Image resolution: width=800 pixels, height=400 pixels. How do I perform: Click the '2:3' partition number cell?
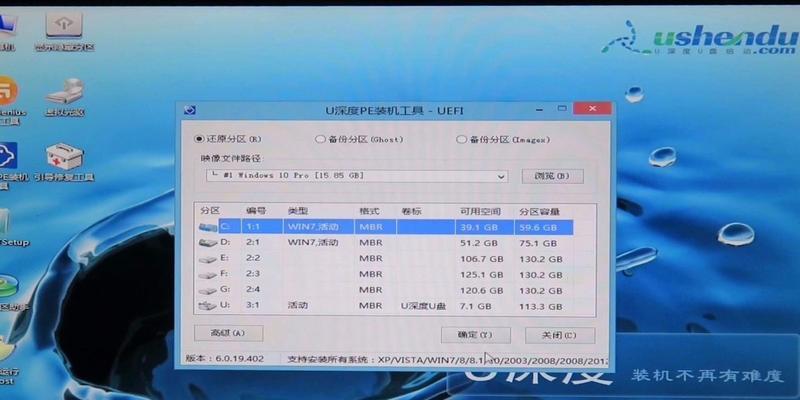tap(253, 274)
